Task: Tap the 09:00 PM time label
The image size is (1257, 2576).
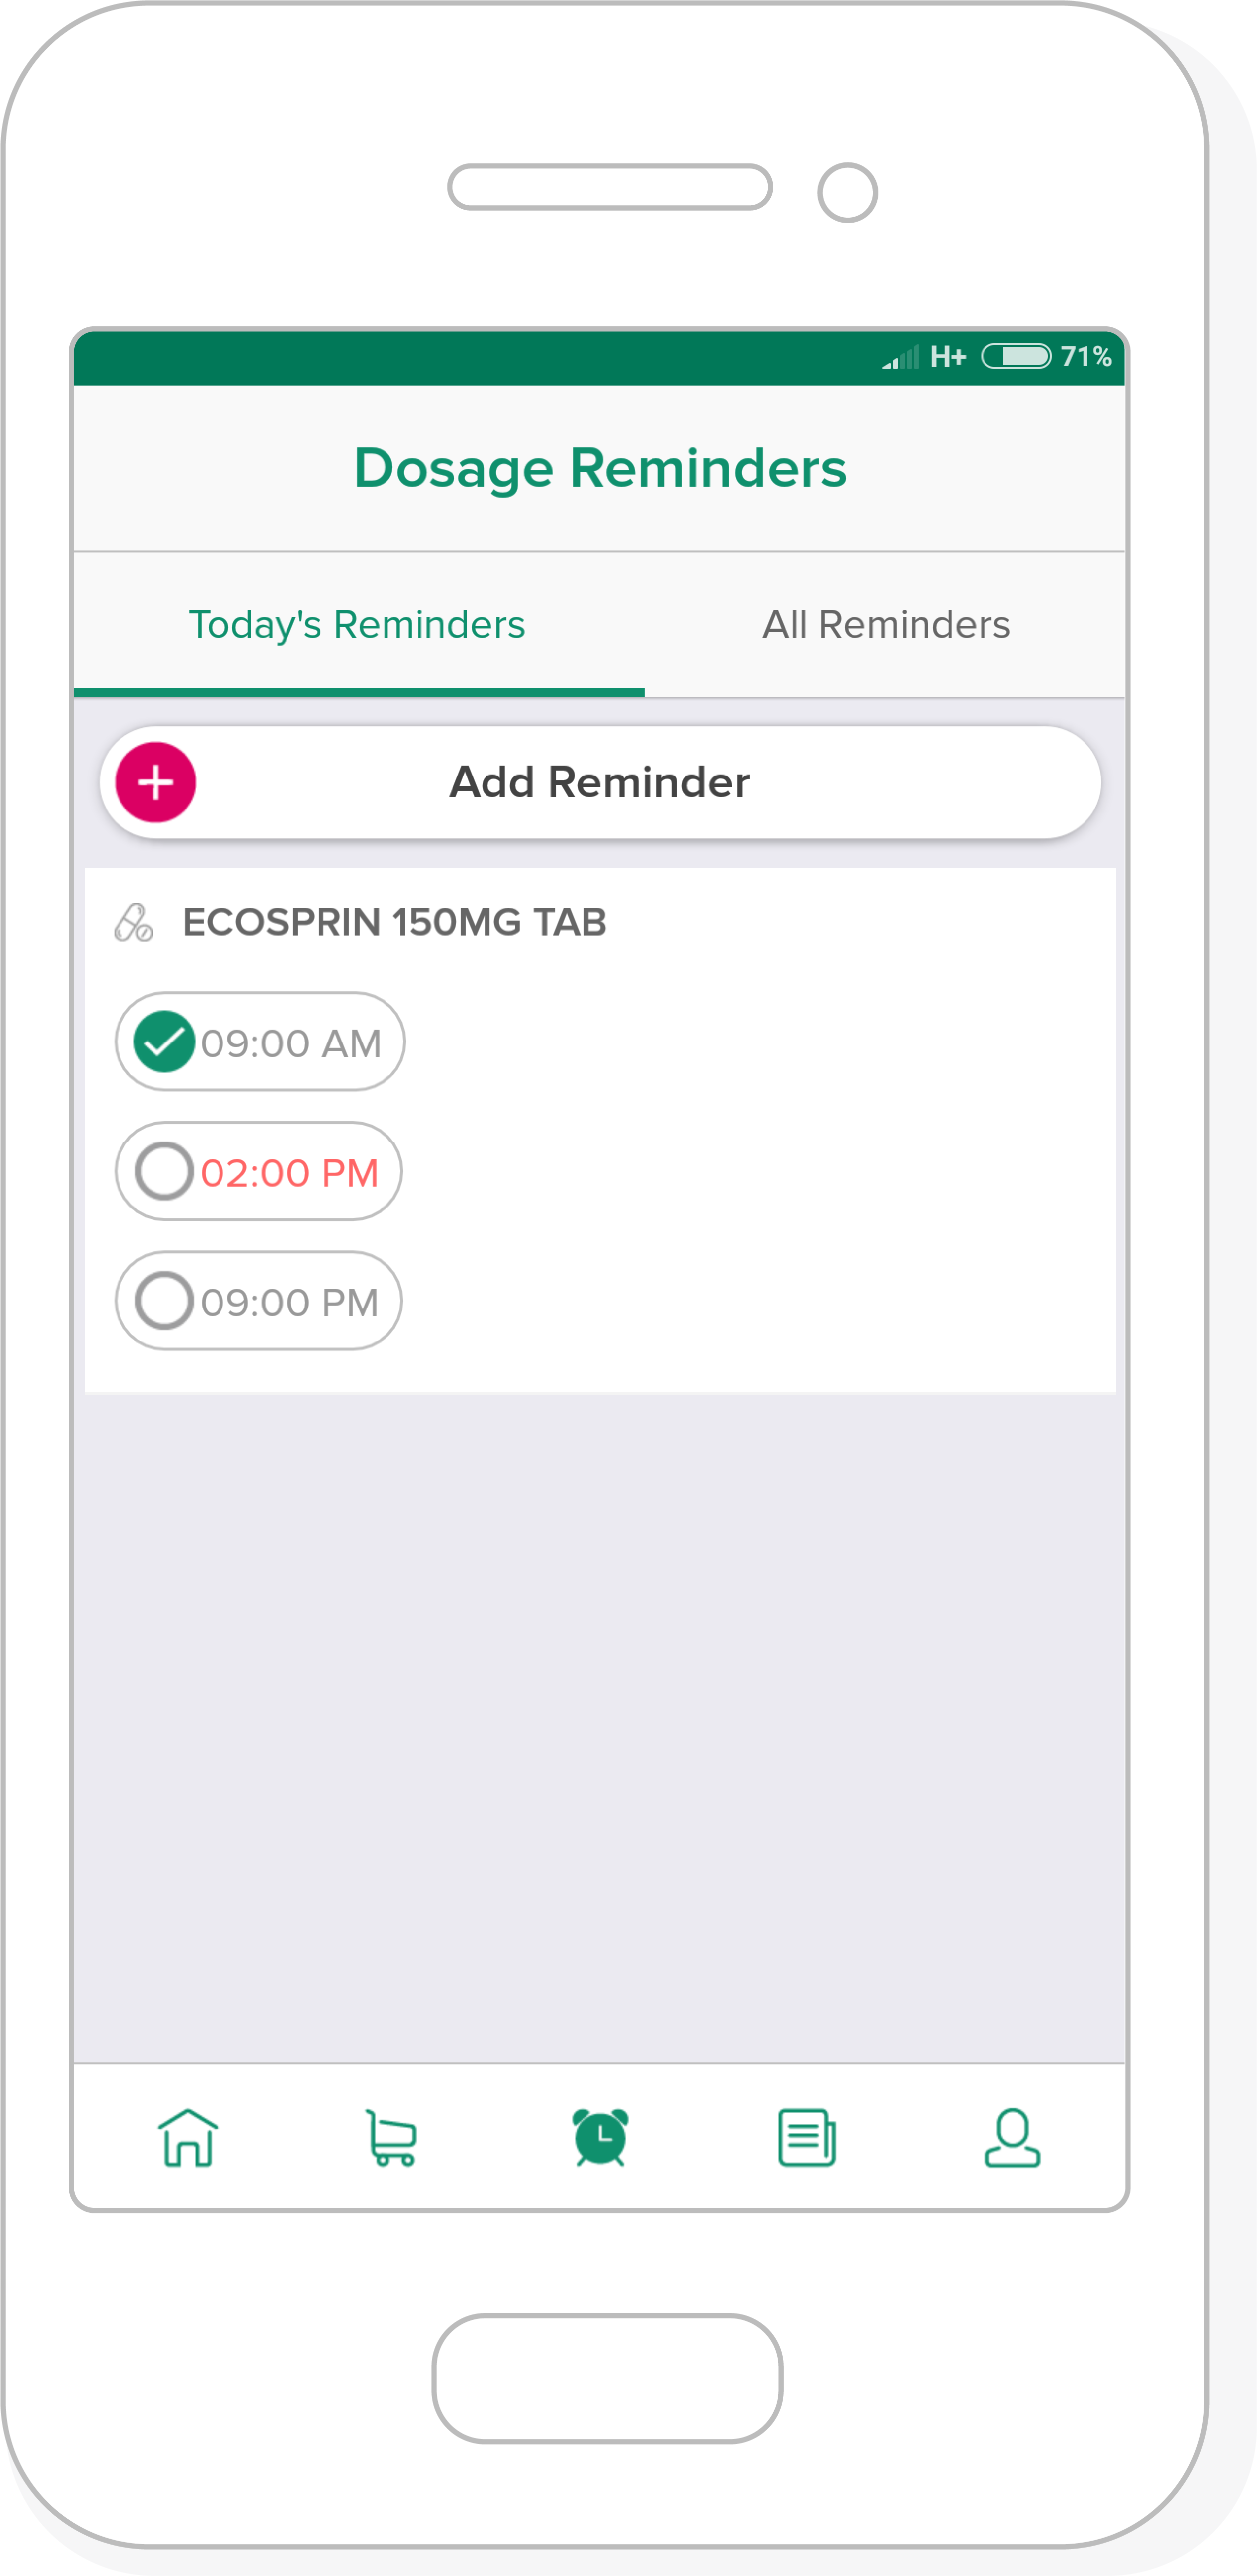Action: [x=290, y=1303]
